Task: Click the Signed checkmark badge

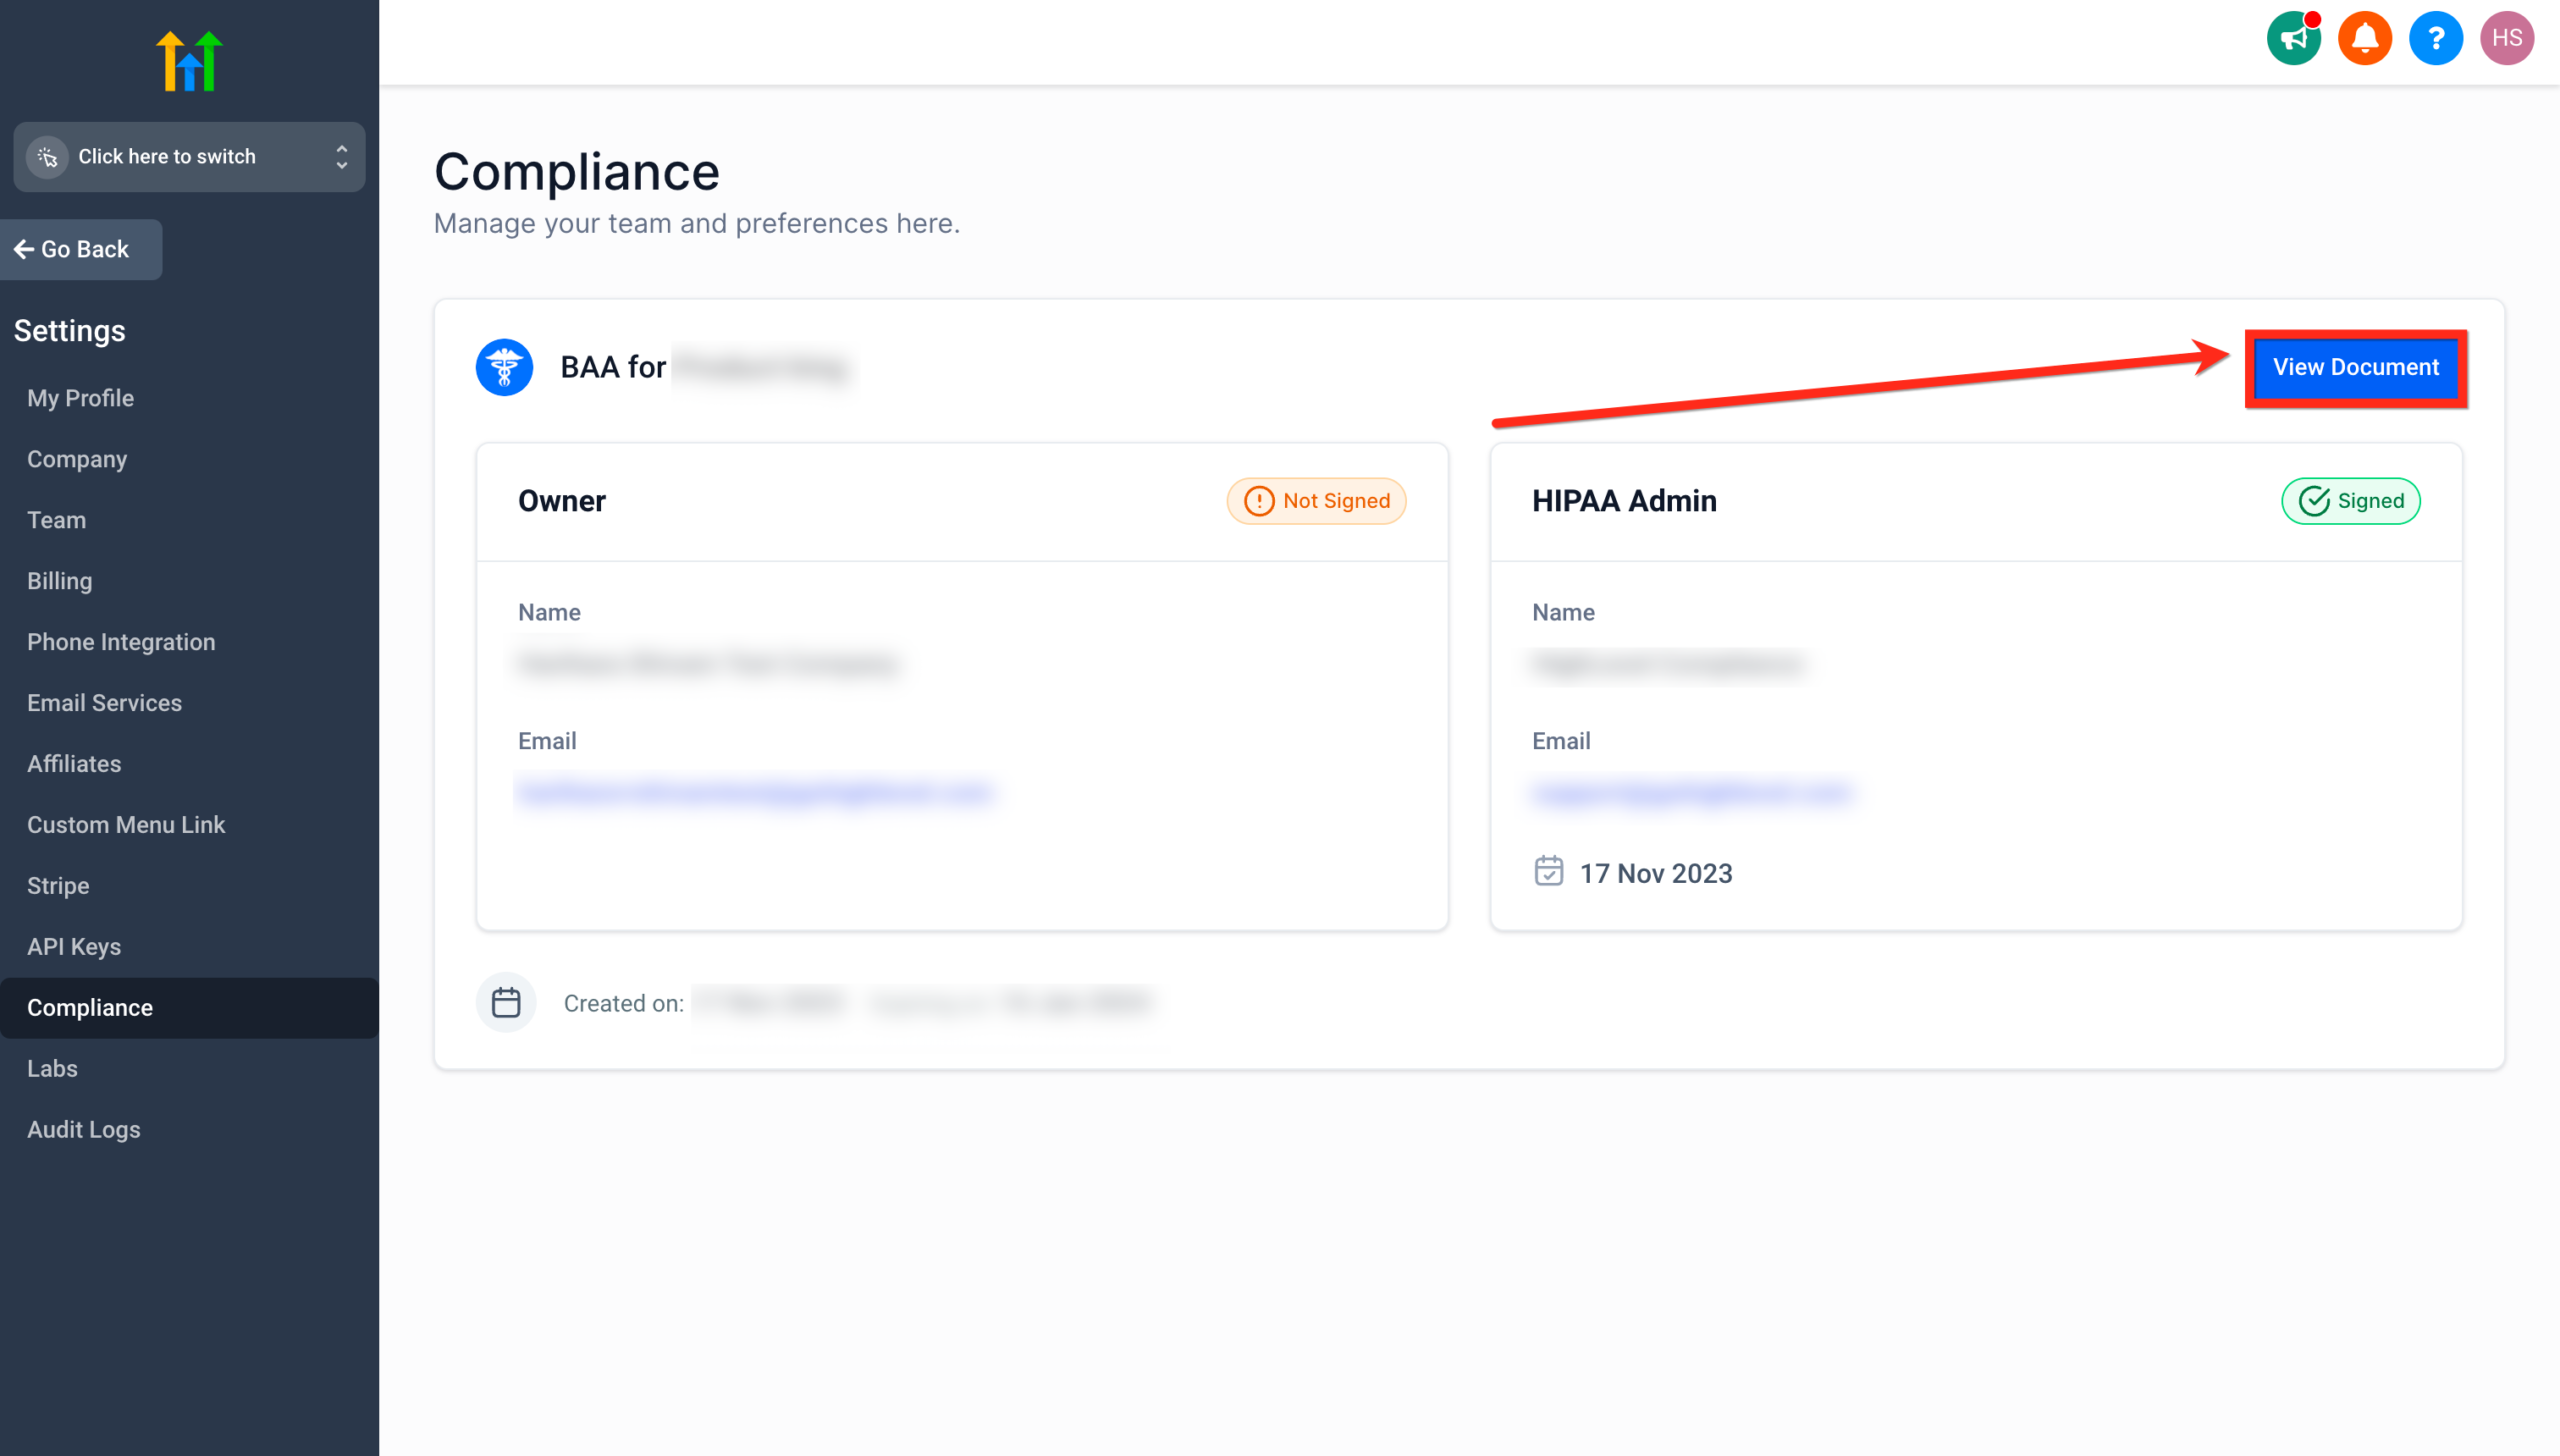Action: click(2350, 501)
